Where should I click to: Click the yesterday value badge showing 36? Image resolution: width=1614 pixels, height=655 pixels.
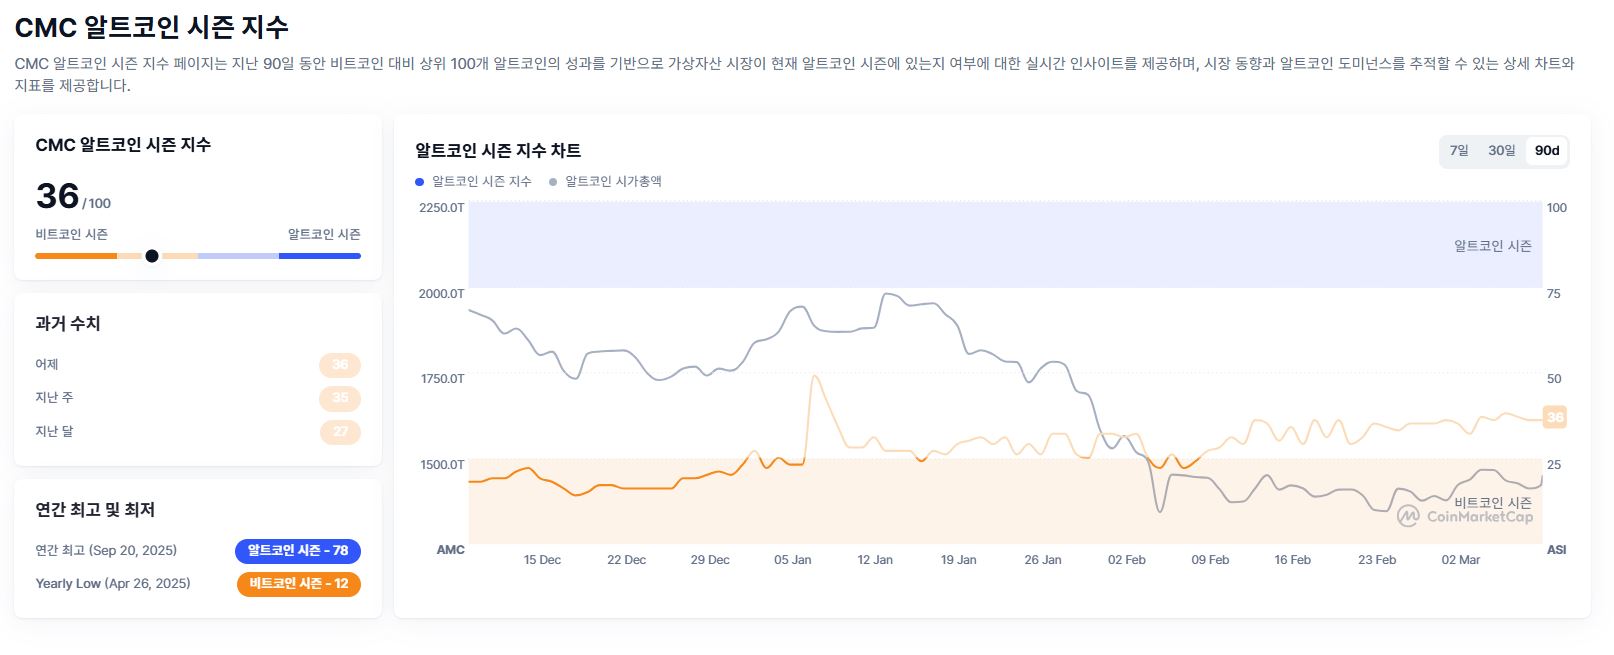(x=340, y=364)
